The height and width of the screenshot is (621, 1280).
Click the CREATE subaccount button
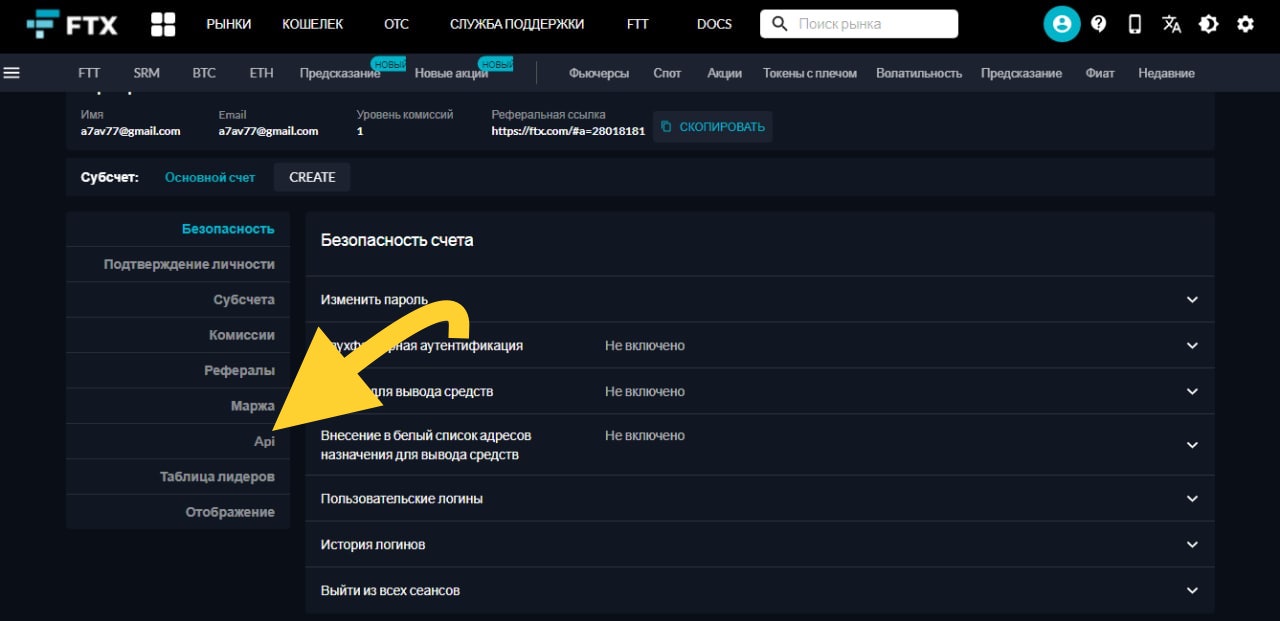pos(311,176)
